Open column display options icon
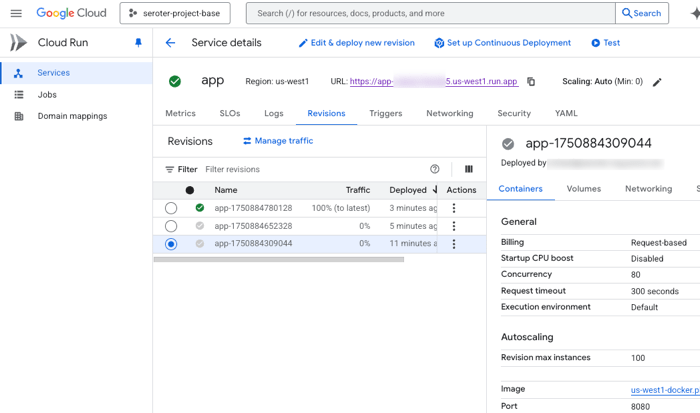The height and width of the screenshot is (413, 700). click(x=468, y=169)
